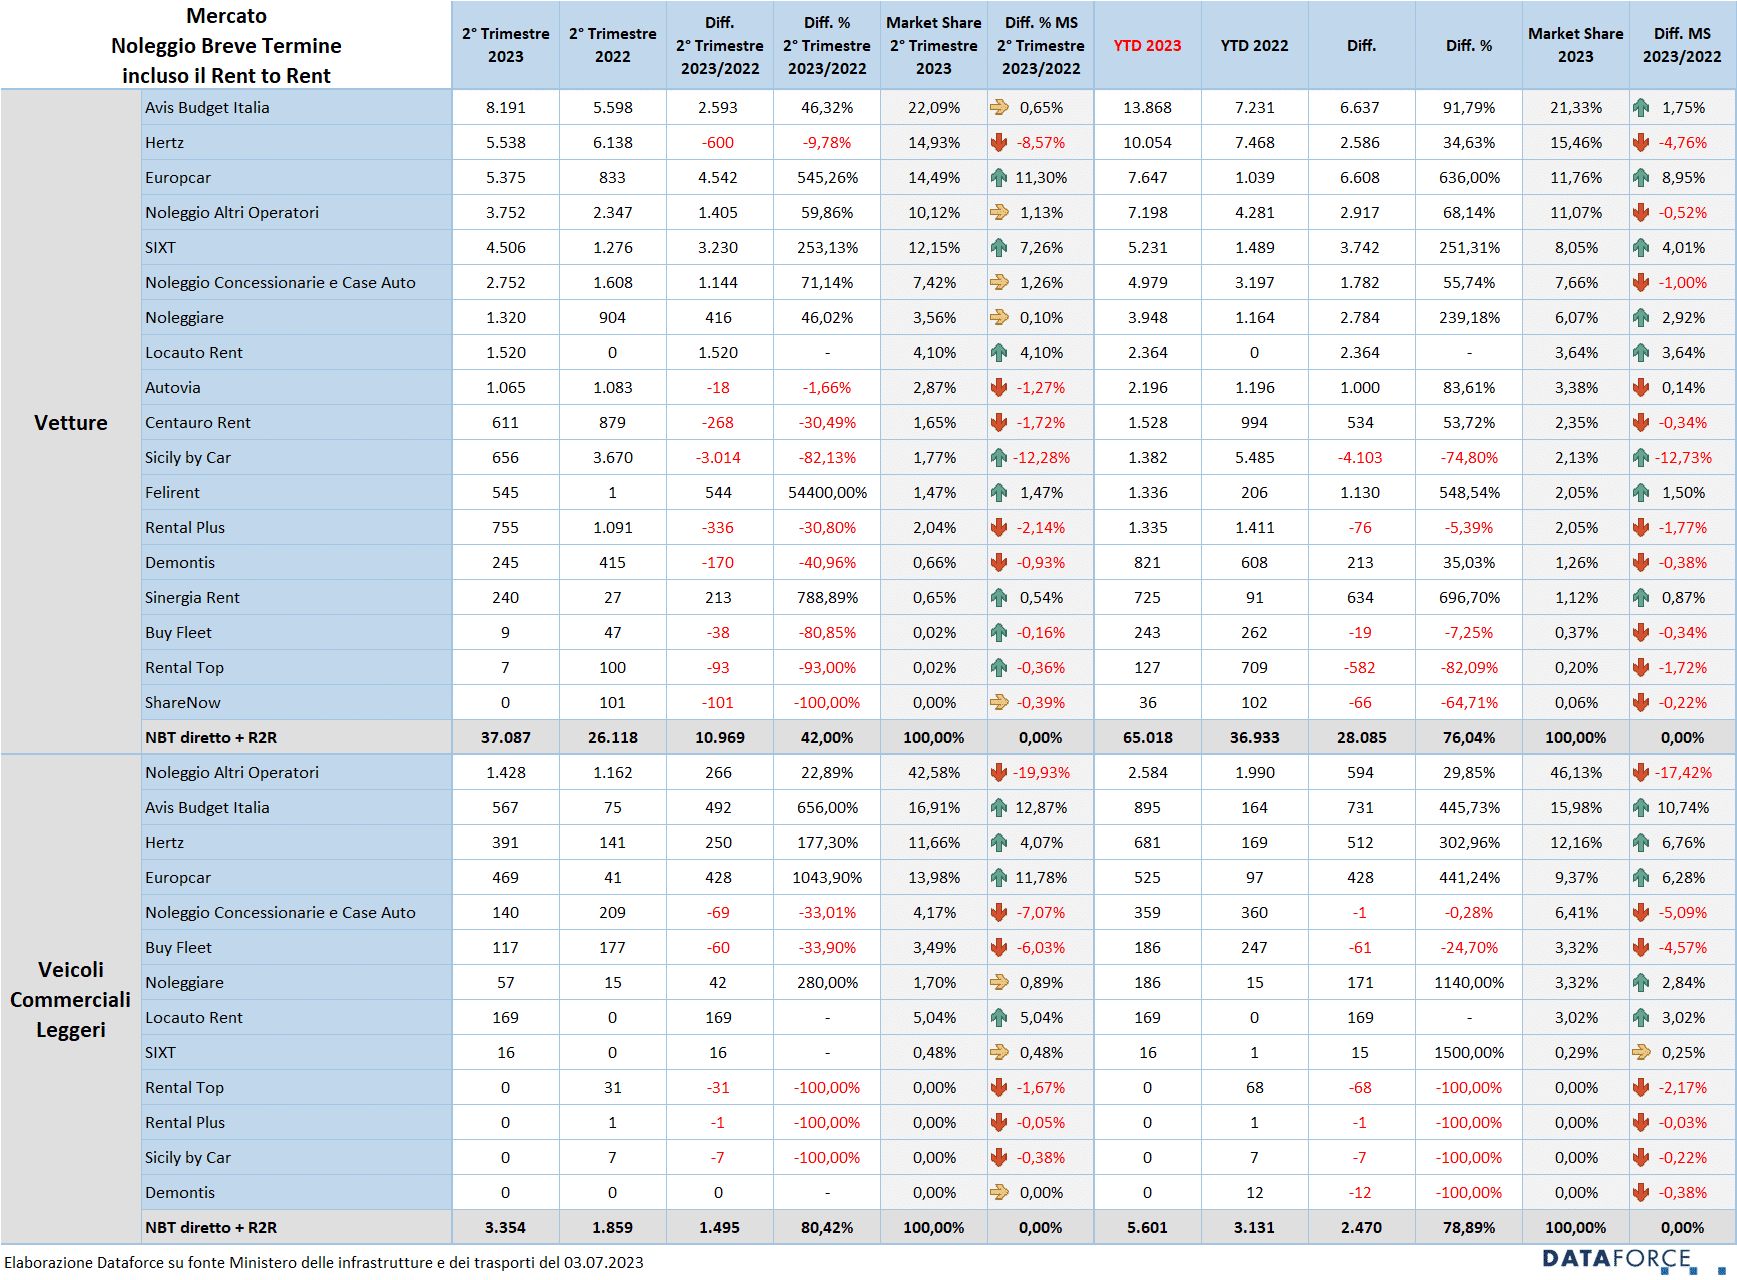Viewport: 1737px width, 1280px height.
Task: Select the '80,42%' total cell
Action: pos(827,1227)
